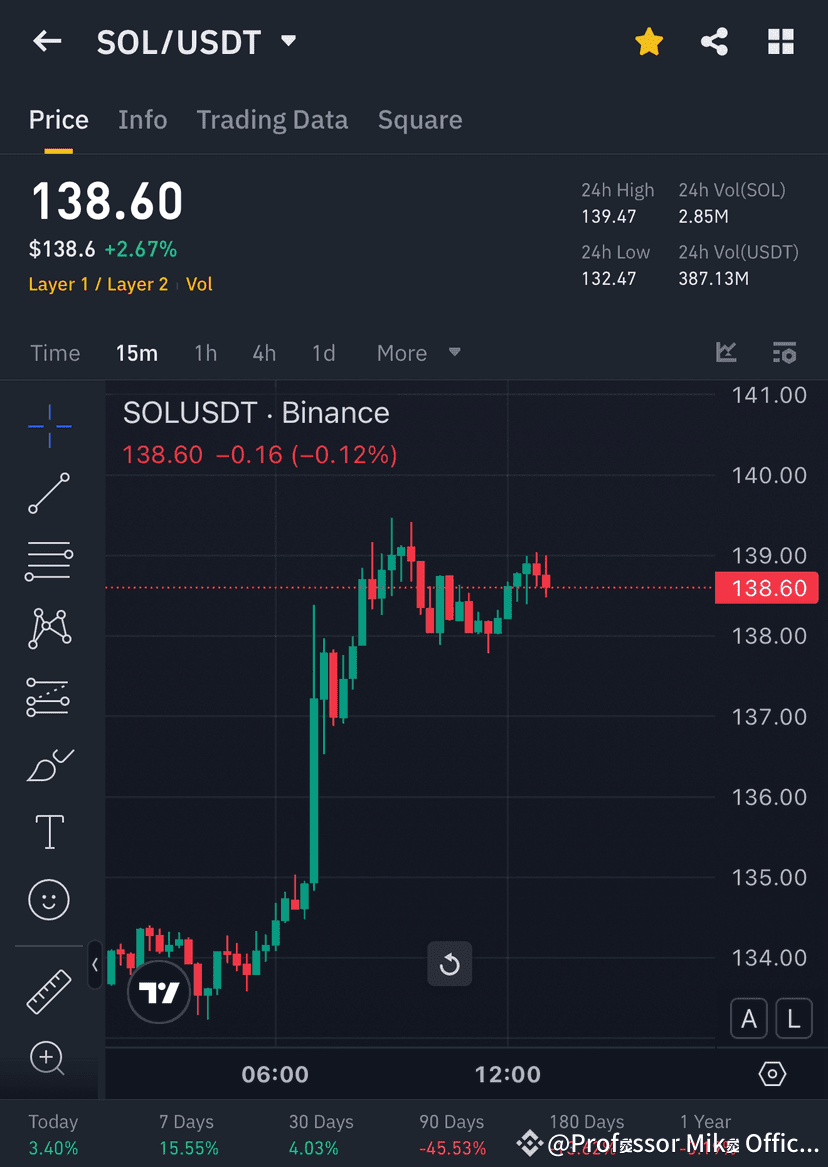Expand the More intervals dropdown

click(418, 353)
